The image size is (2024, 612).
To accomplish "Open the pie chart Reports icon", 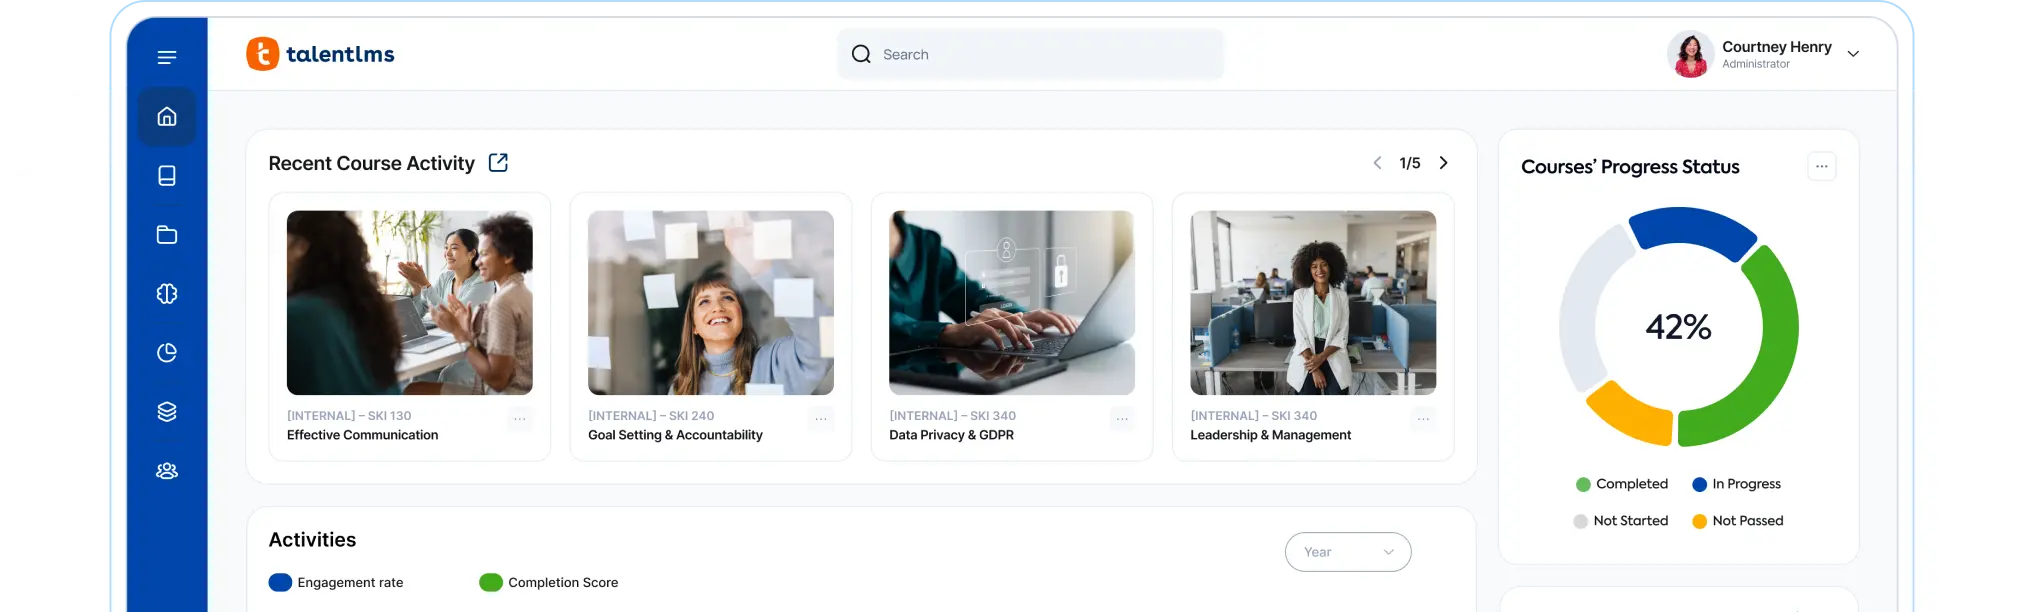I will 167,353.
